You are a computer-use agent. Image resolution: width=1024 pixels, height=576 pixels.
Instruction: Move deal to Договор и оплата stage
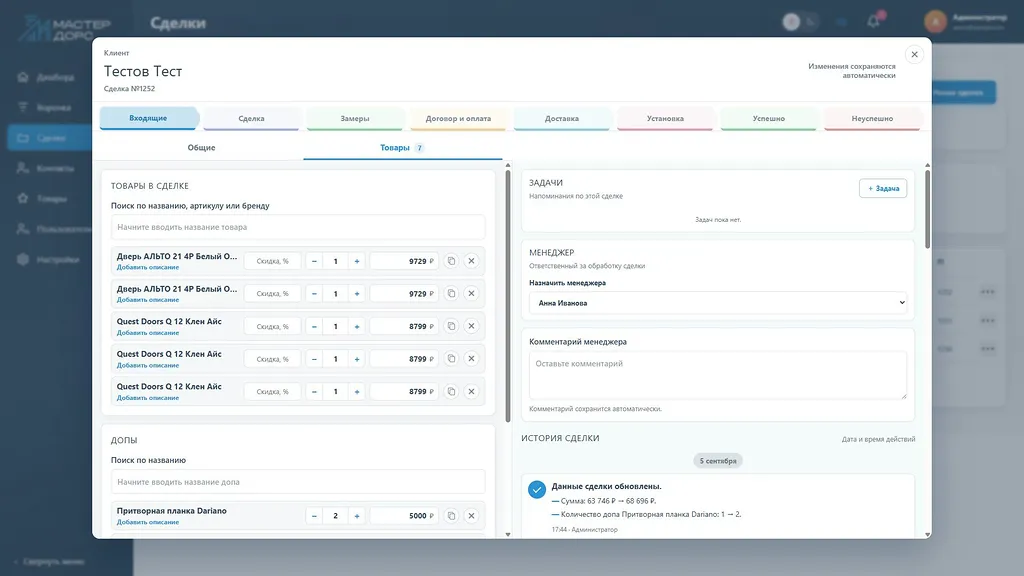[x=458, y=119]
